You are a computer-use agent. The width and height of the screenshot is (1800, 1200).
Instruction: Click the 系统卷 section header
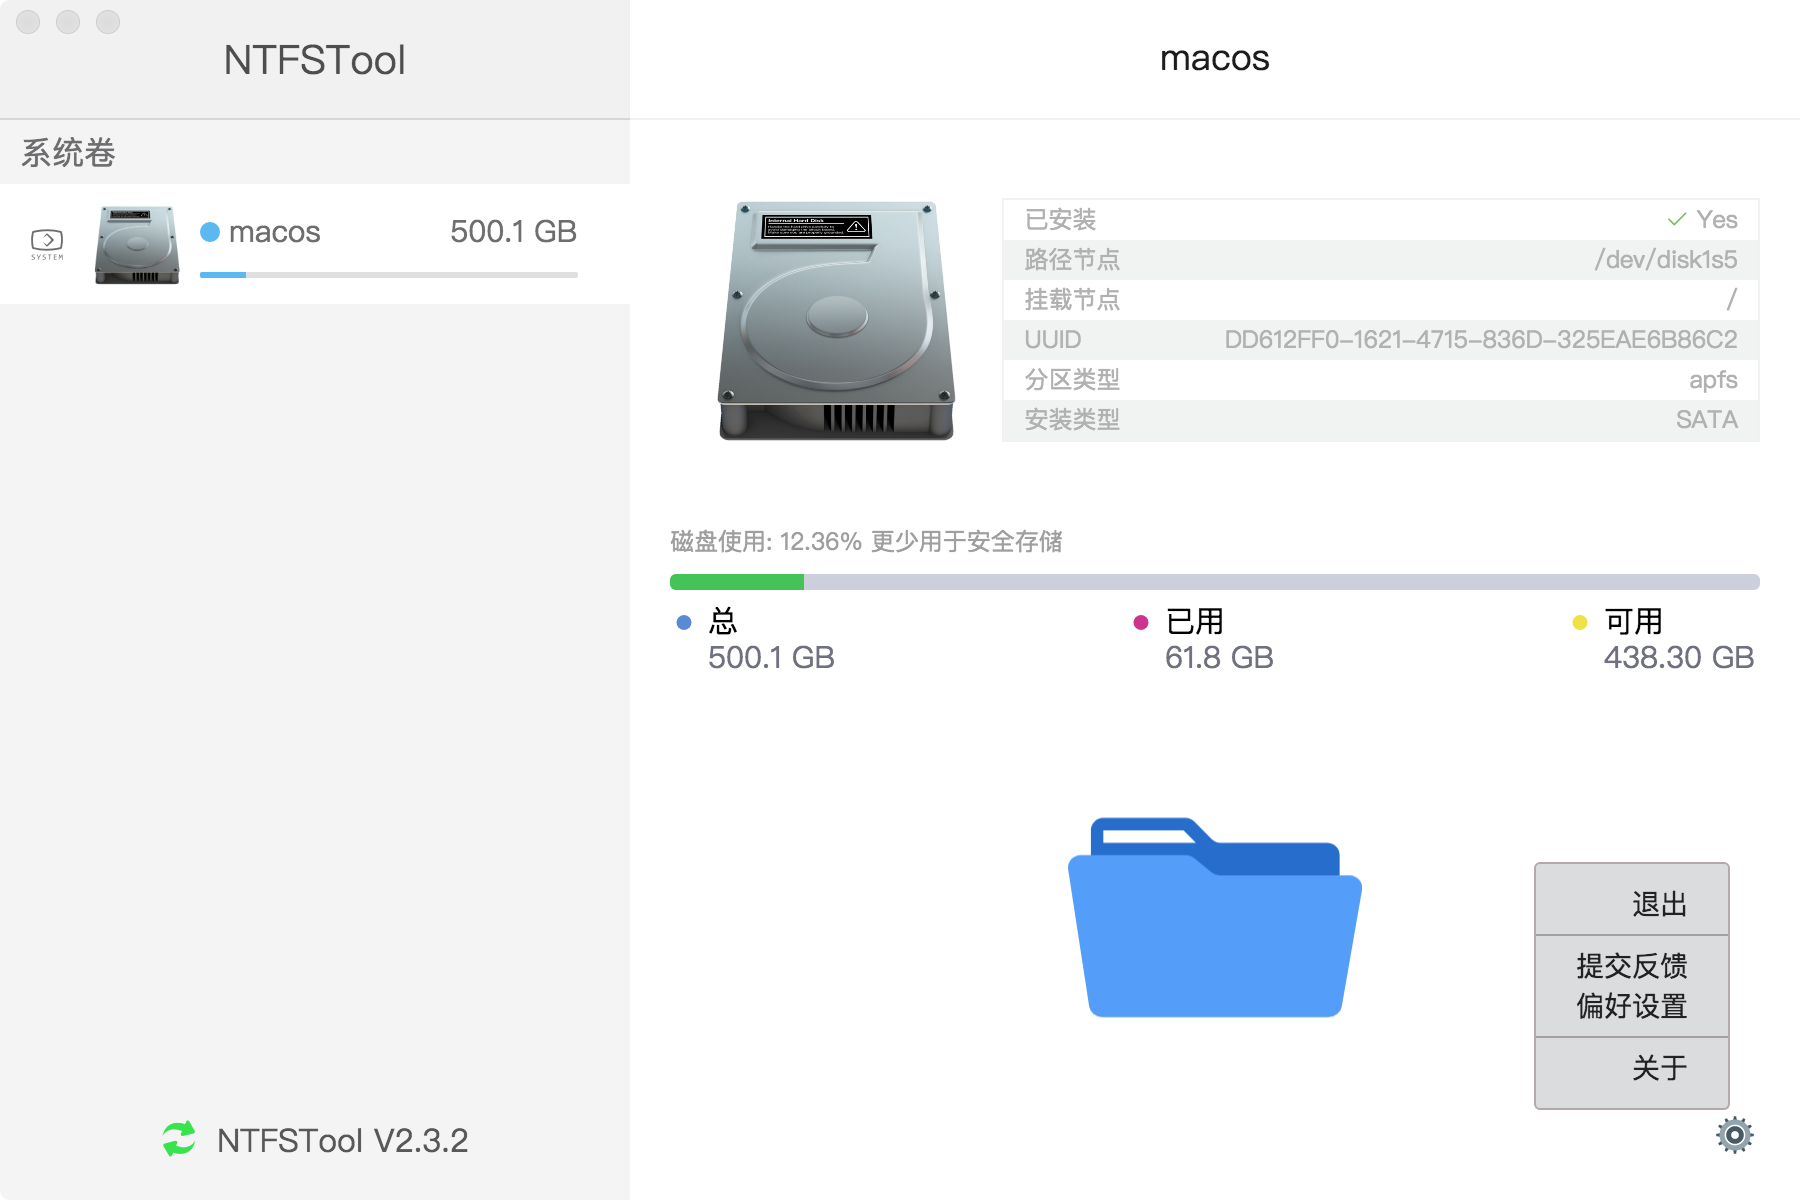tap(68, 153)
